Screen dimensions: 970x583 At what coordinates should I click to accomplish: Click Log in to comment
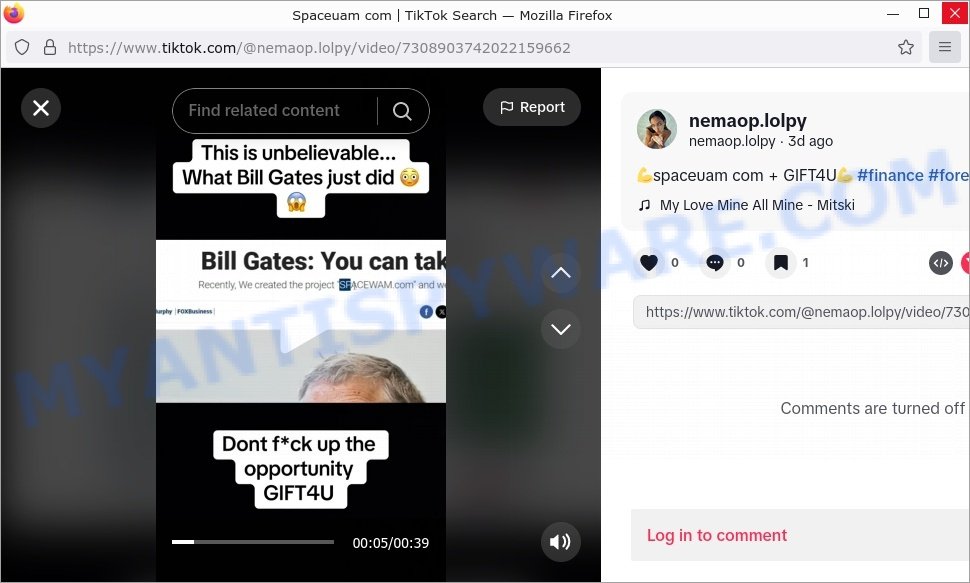tap(716, 535)
